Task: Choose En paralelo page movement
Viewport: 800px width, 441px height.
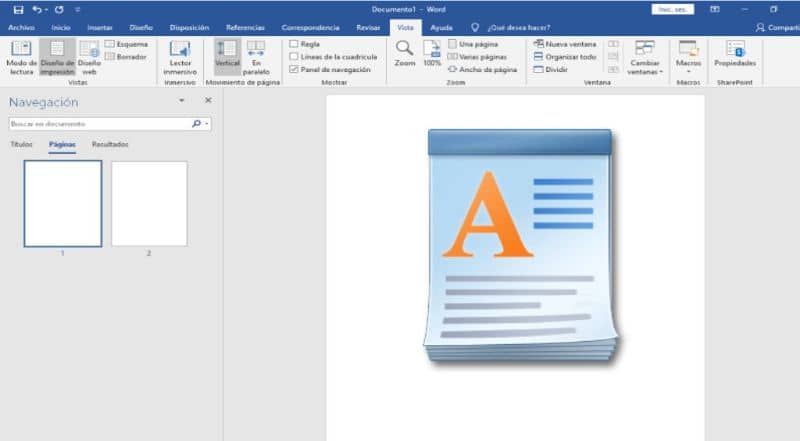Action: click(256, 58)
